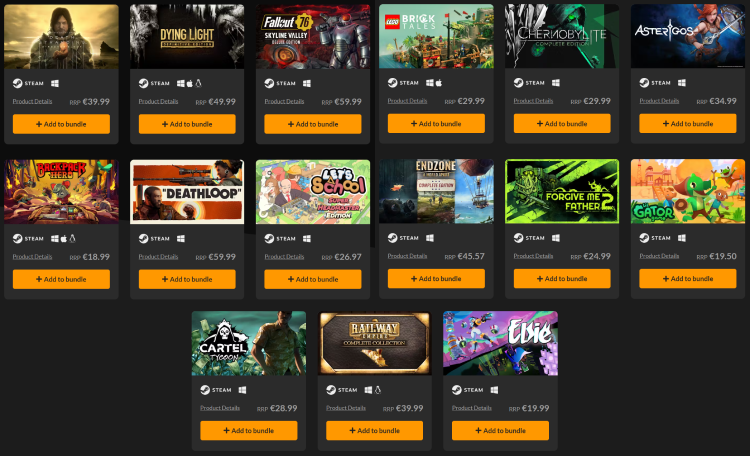Image resolution: width=750 pixels, height=456 pixels.
Task: Click the Linux icon on Railway Empire card
Action: click(377, 390)
